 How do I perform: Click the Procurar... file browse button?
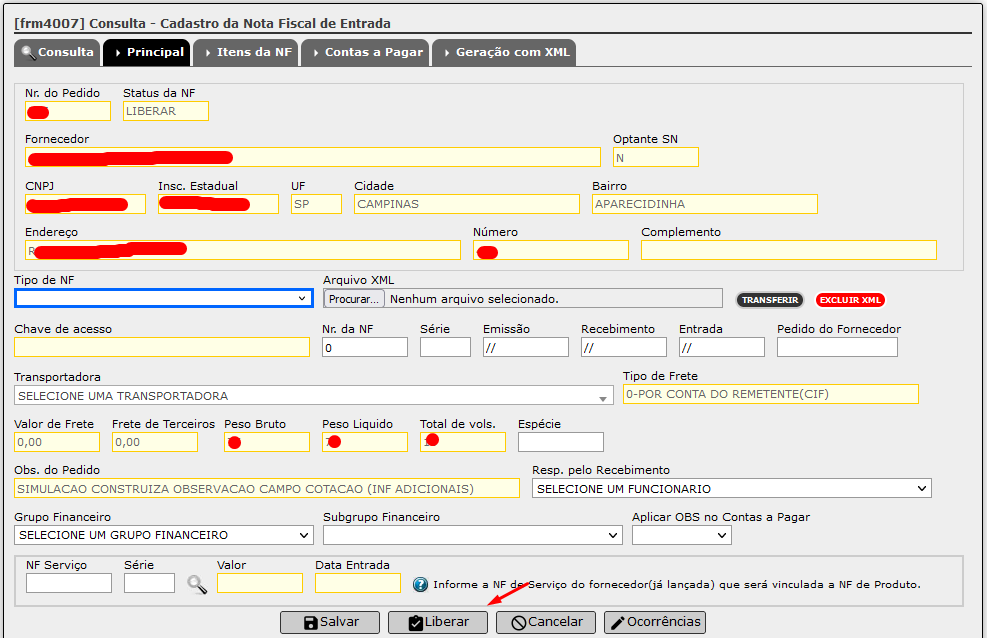coord(354,299)
